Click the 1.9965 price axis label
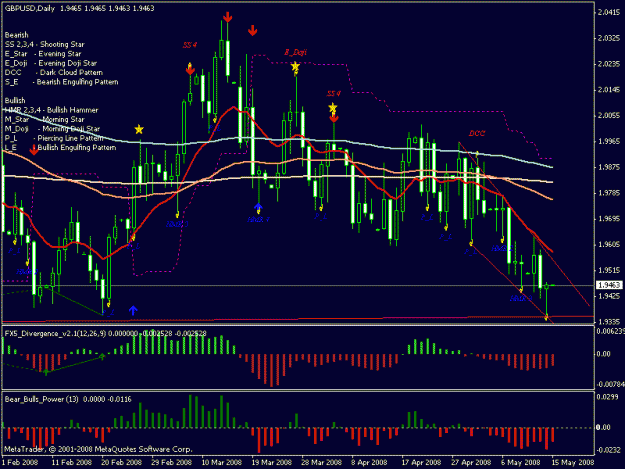Screen dimensions: 625x469 click(x=609, y=141)
